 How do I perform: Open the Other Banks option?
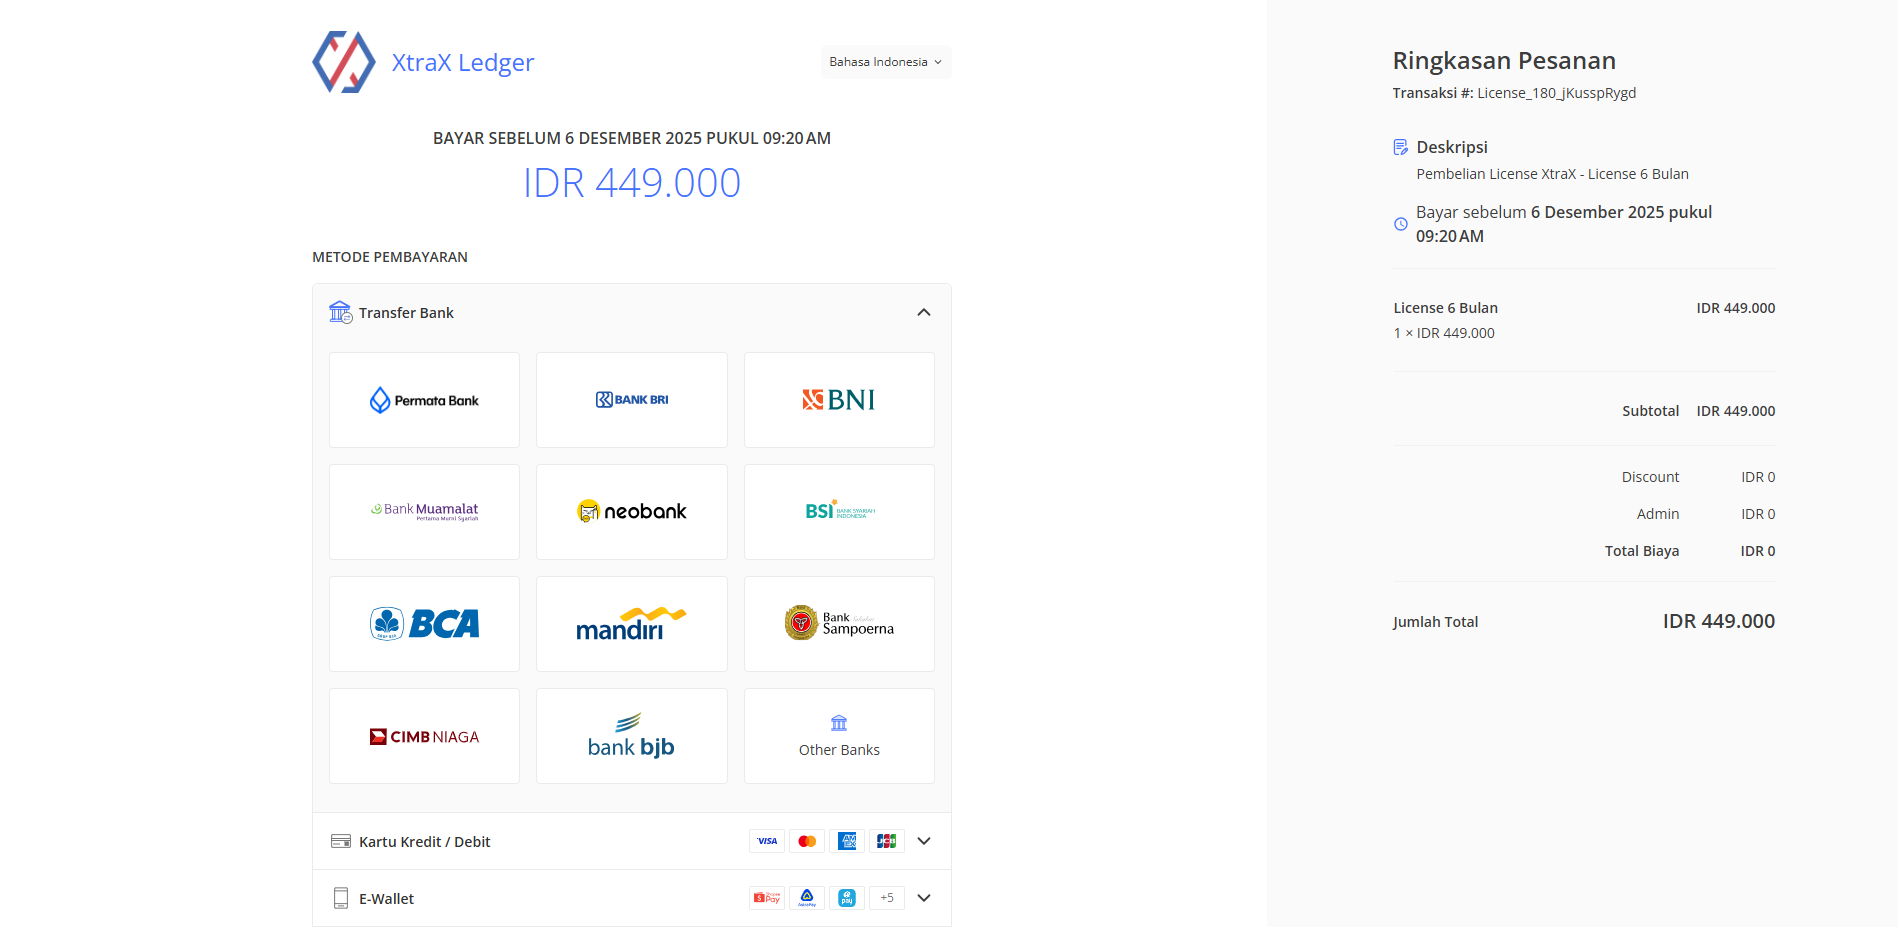point(839,736)
